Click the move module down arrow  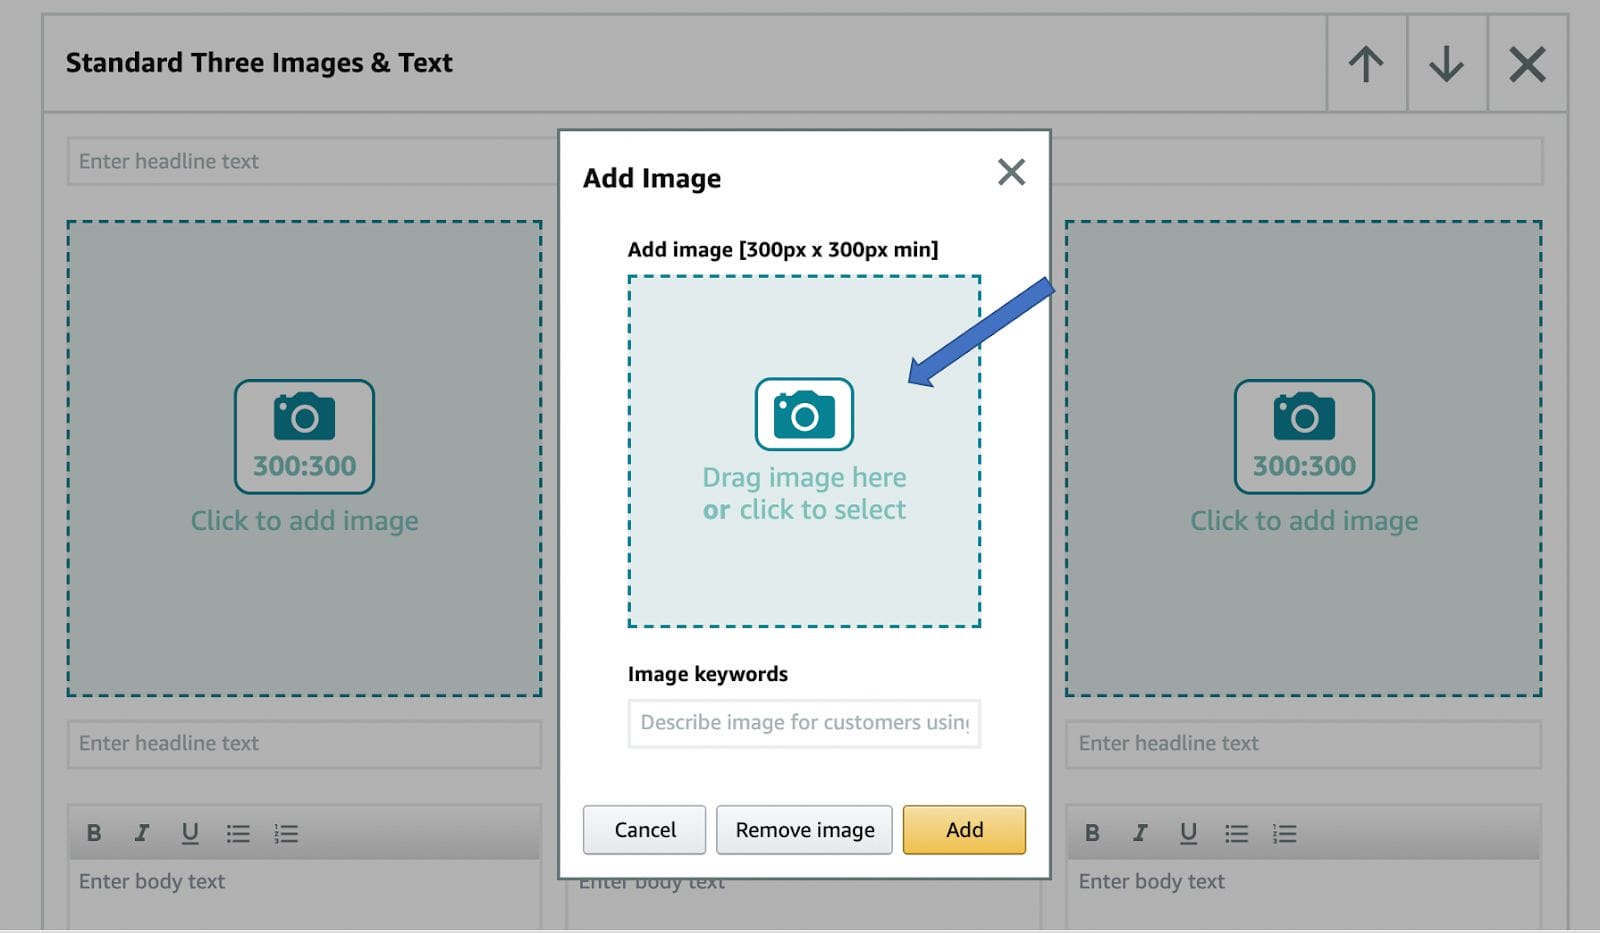[1446, 64]
